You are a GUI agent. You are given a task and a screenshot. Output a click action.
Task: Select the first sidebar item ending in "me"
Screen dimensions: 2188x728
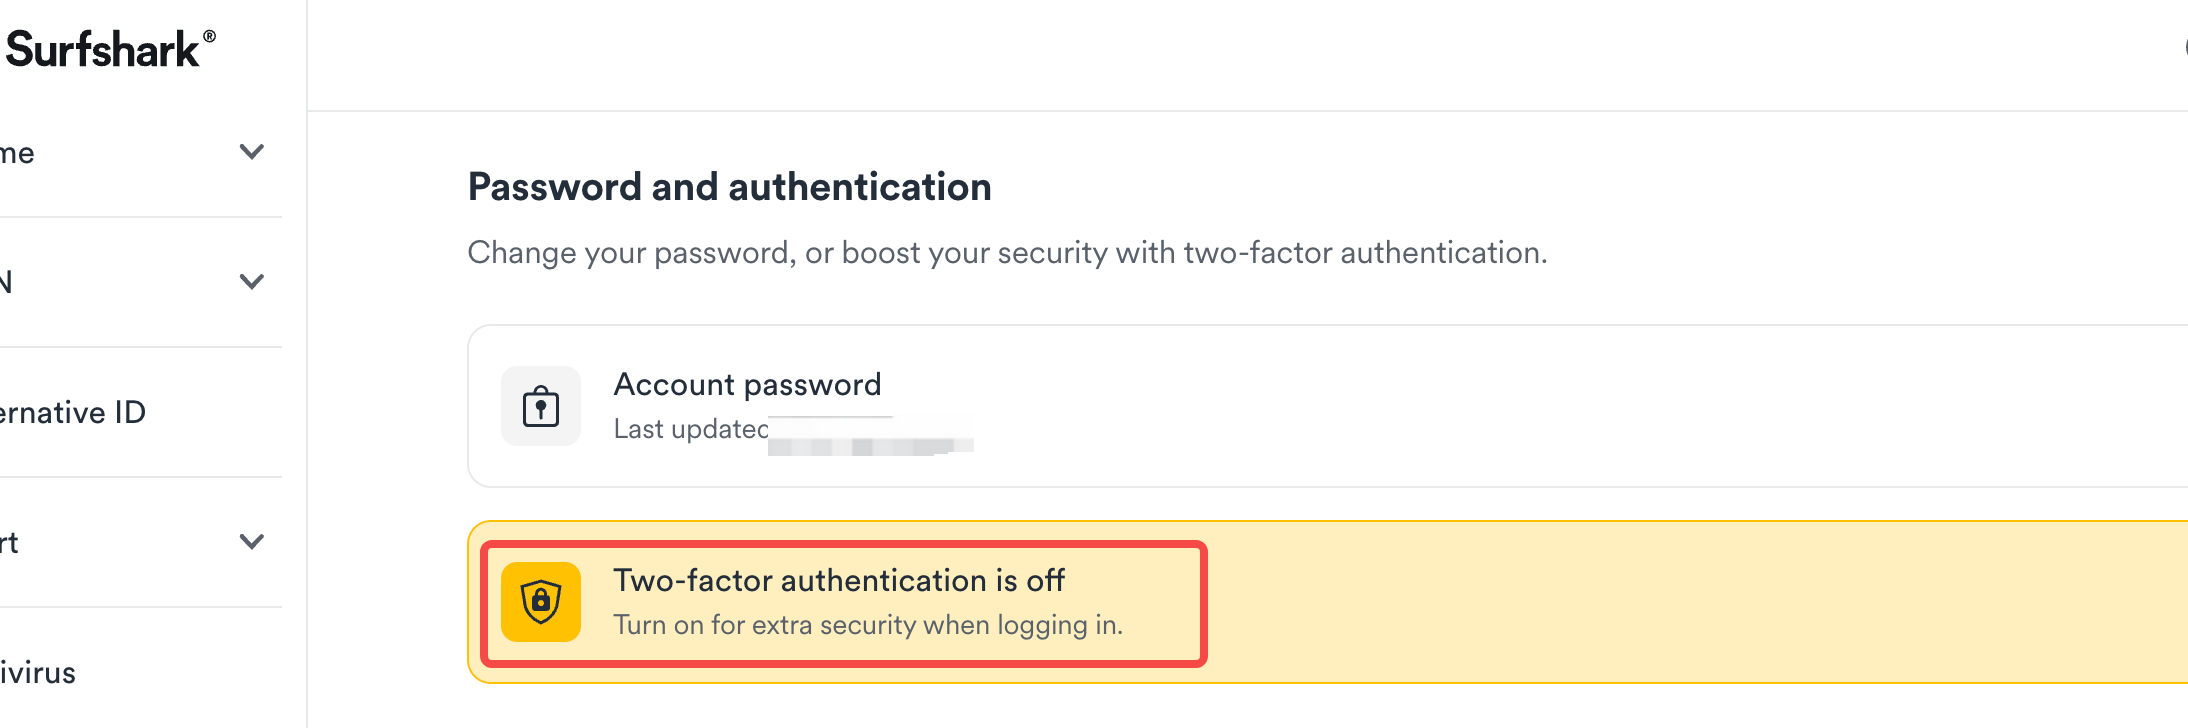coord(18,153)
